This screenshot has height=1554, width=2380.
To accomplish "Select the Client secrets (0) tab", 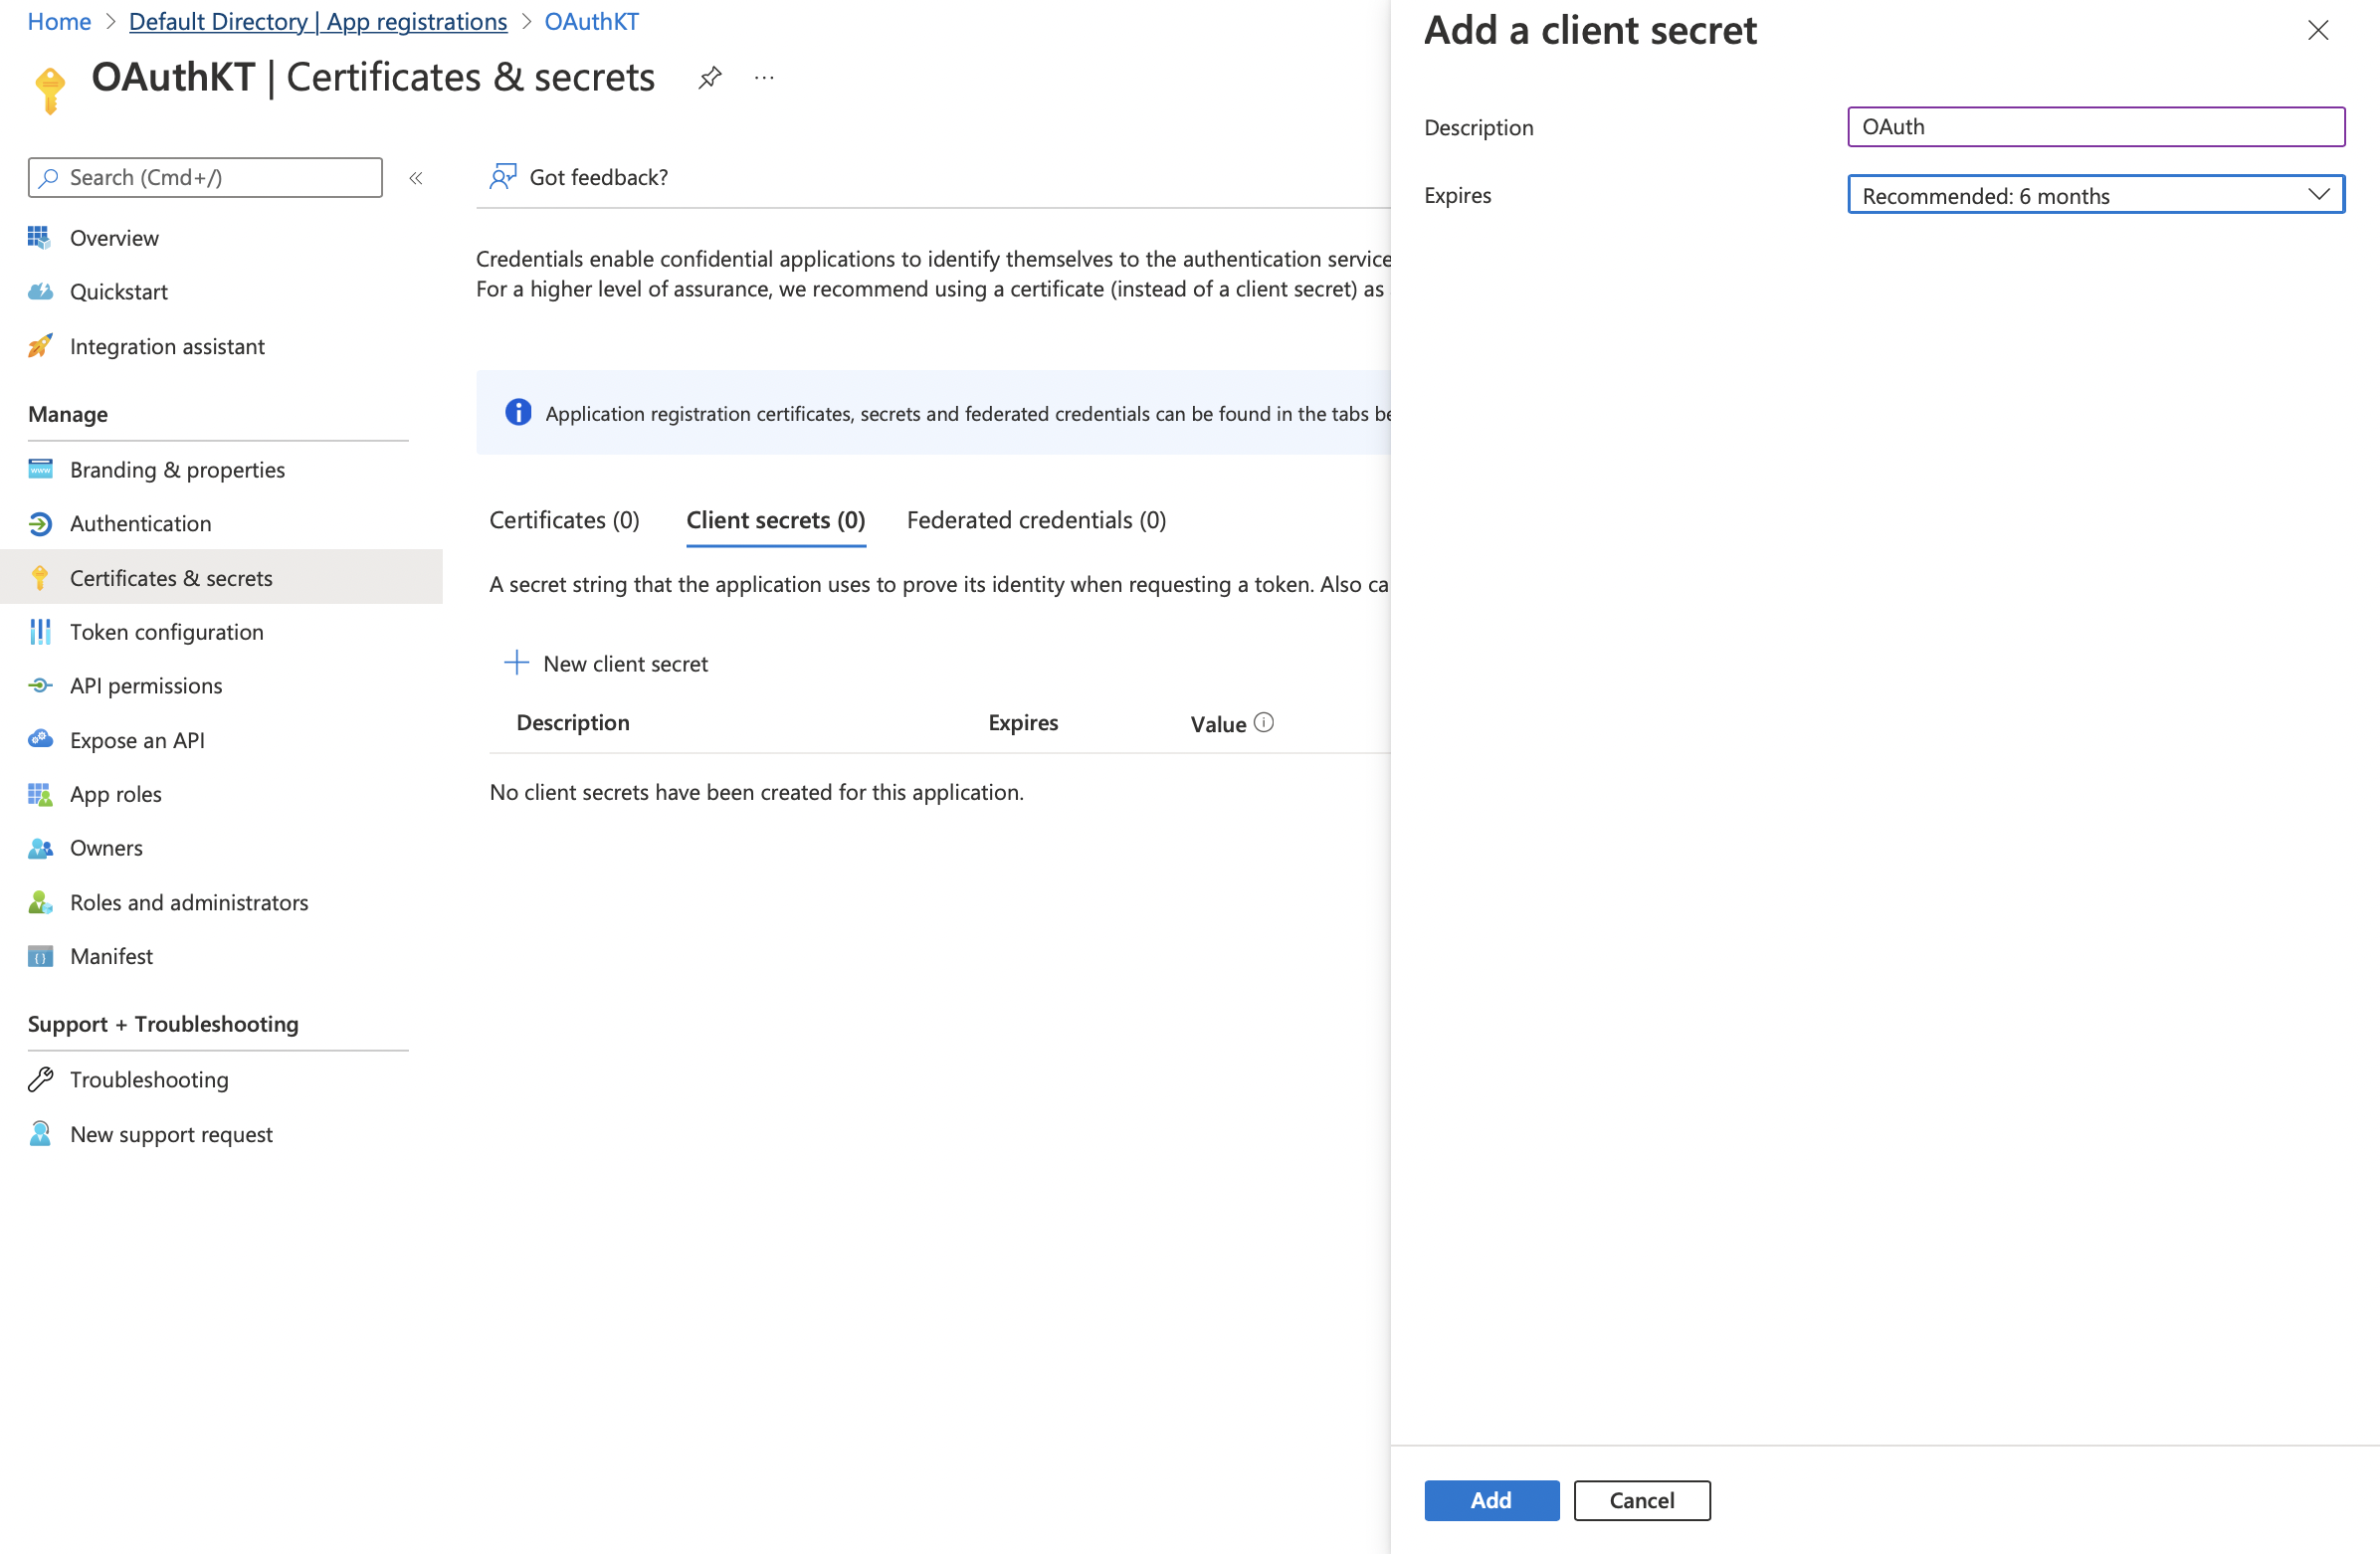I will [775, 520].
